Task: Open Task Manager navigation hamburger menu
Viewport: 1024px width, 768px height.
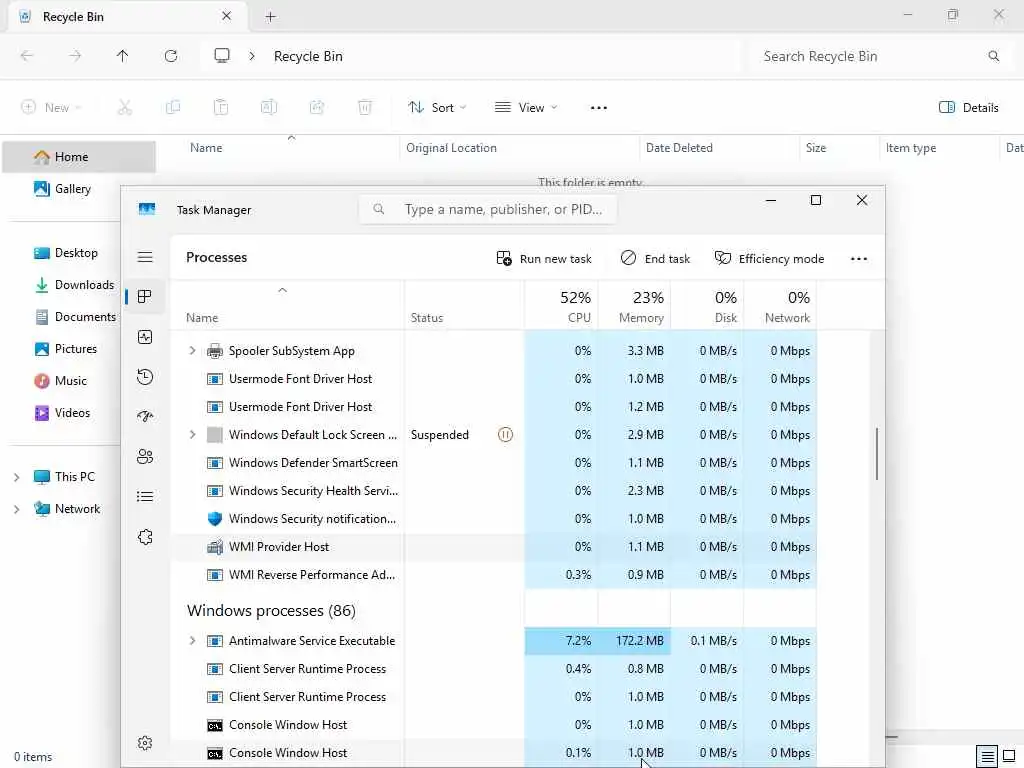Action: click(145, 257)
